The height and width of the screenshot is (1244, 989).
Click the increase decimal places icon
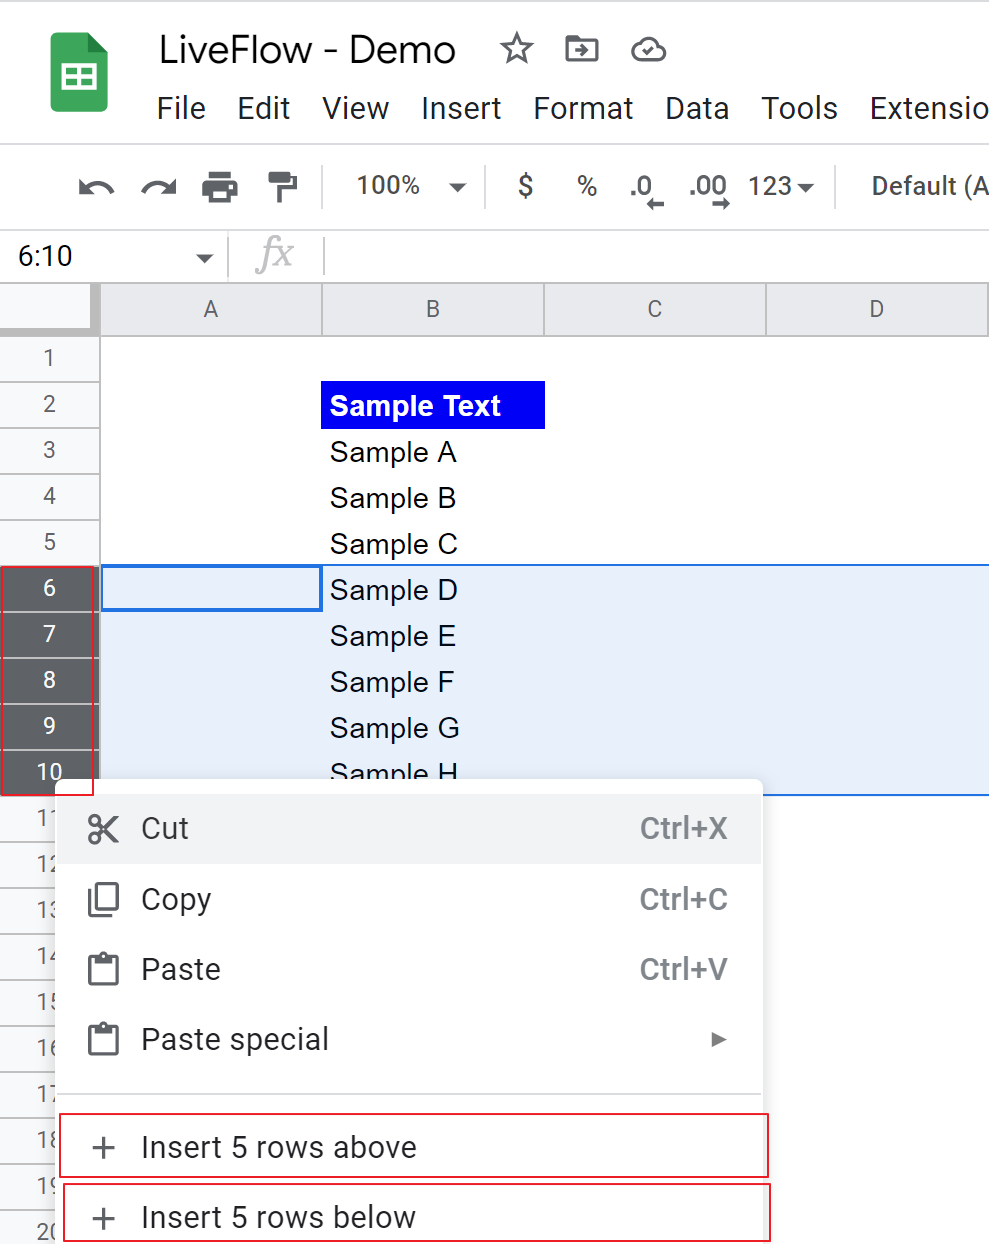[709, 188]
